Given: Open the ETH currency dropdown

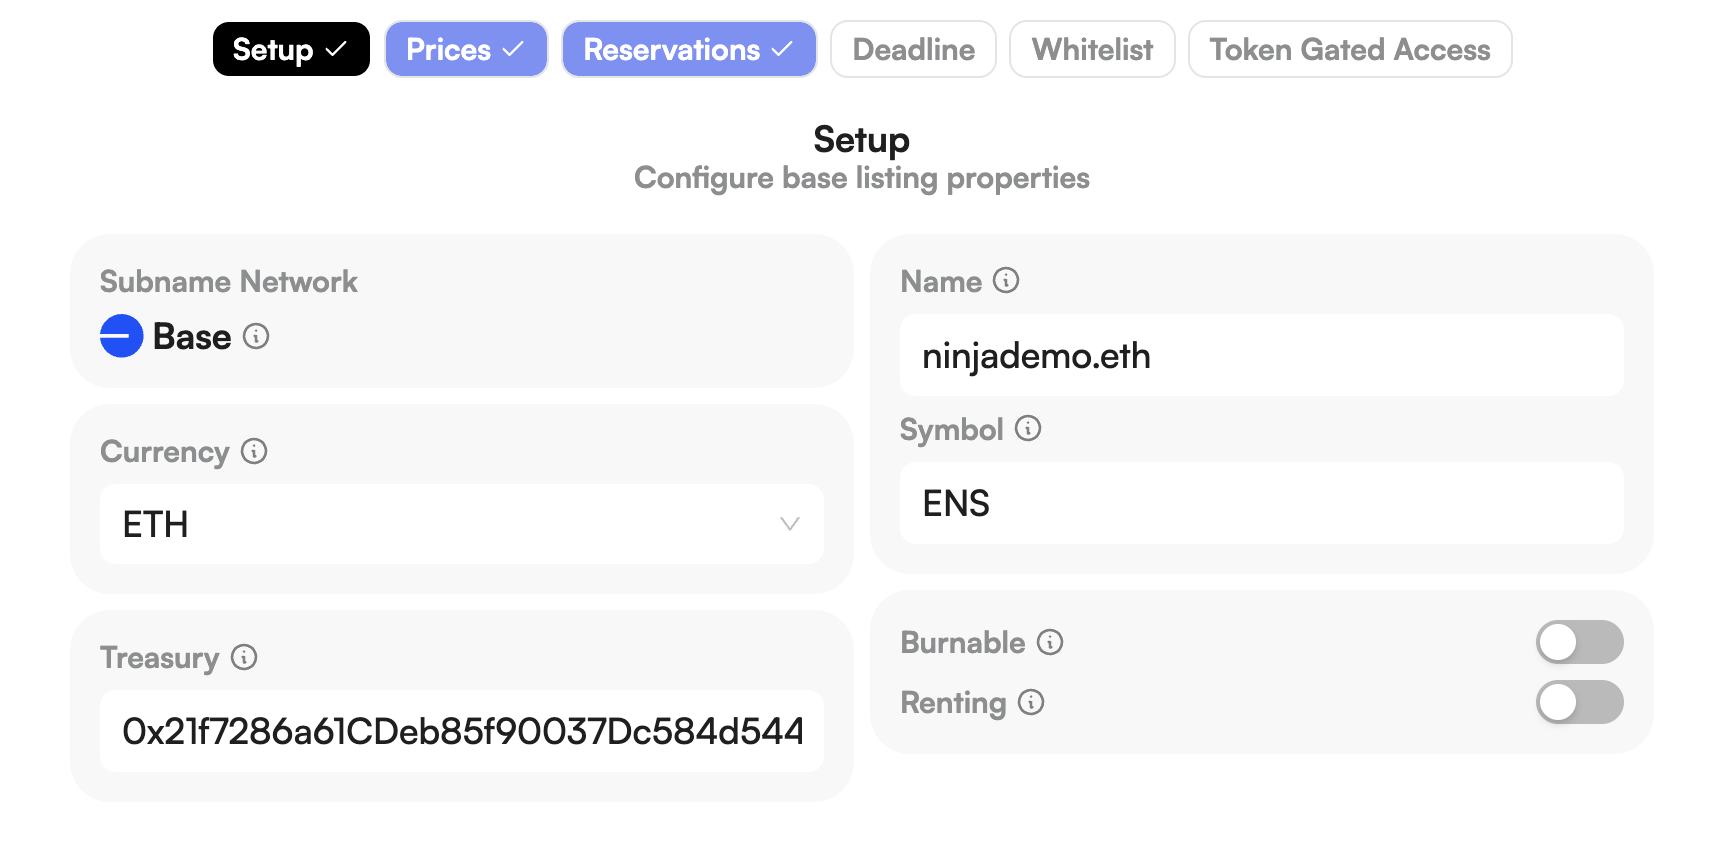Looking at the screenshot, I should [461, 524].
